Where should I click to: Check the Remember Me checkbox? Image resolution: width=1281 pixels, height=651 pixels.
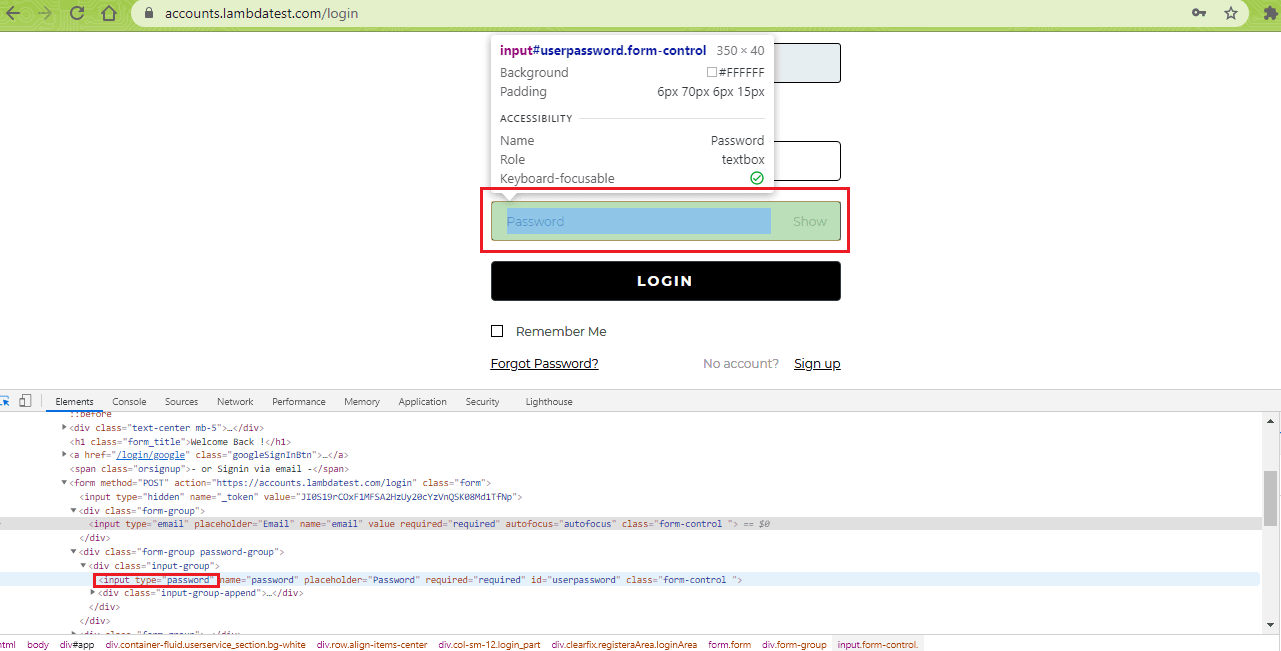[x=497, y=332]
